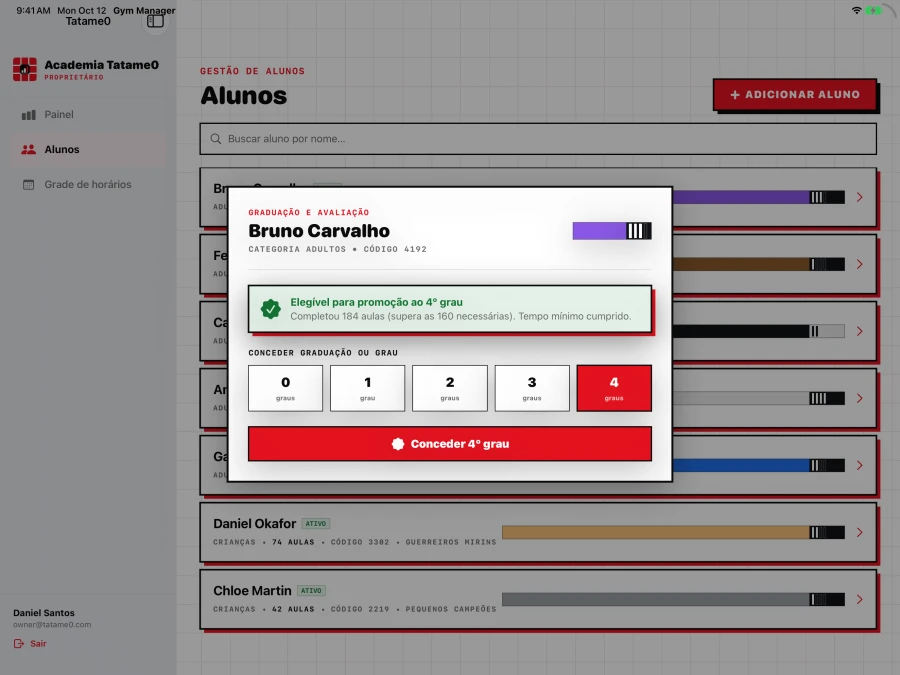The height and width of the screenshot is (675, 900).
Task: Click Daniel Okafor's belt bar
Action: 673,533
